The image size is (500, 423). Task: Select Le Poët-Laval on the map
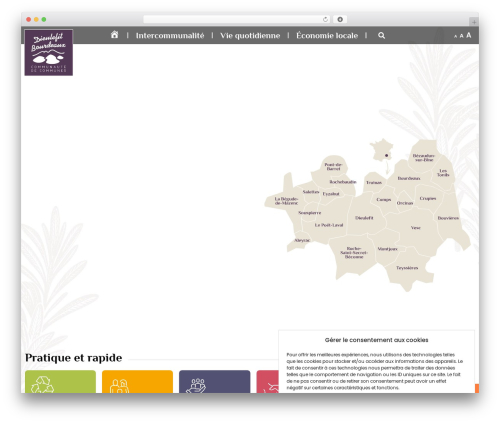point(329,225)
